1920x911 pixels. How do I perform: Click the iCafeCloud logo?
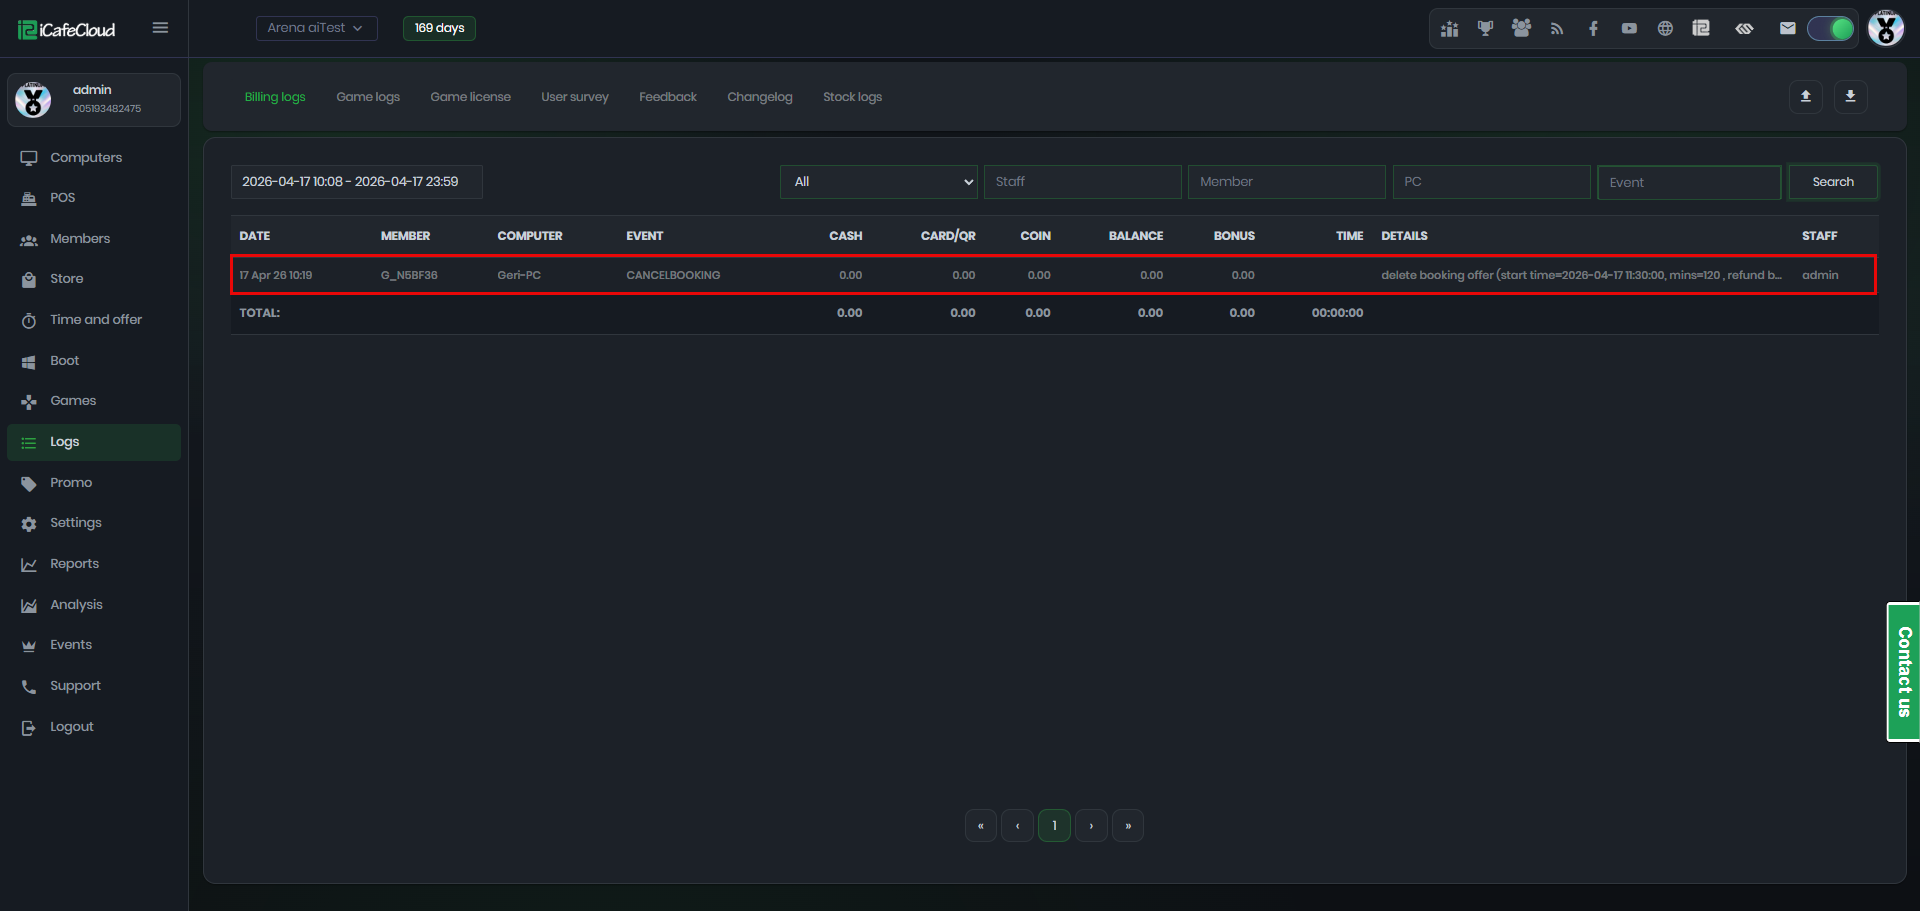tap(67, 30)
